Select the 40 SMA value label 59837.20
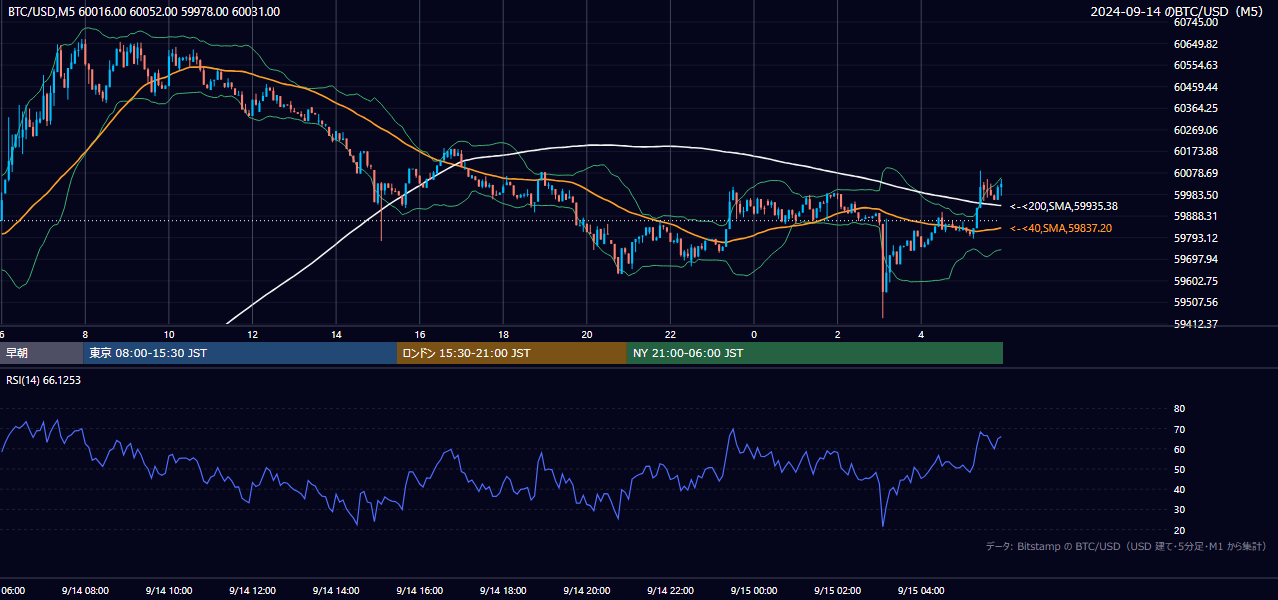The width and height of the screenshot is (1278, 600). [1061, 229]
